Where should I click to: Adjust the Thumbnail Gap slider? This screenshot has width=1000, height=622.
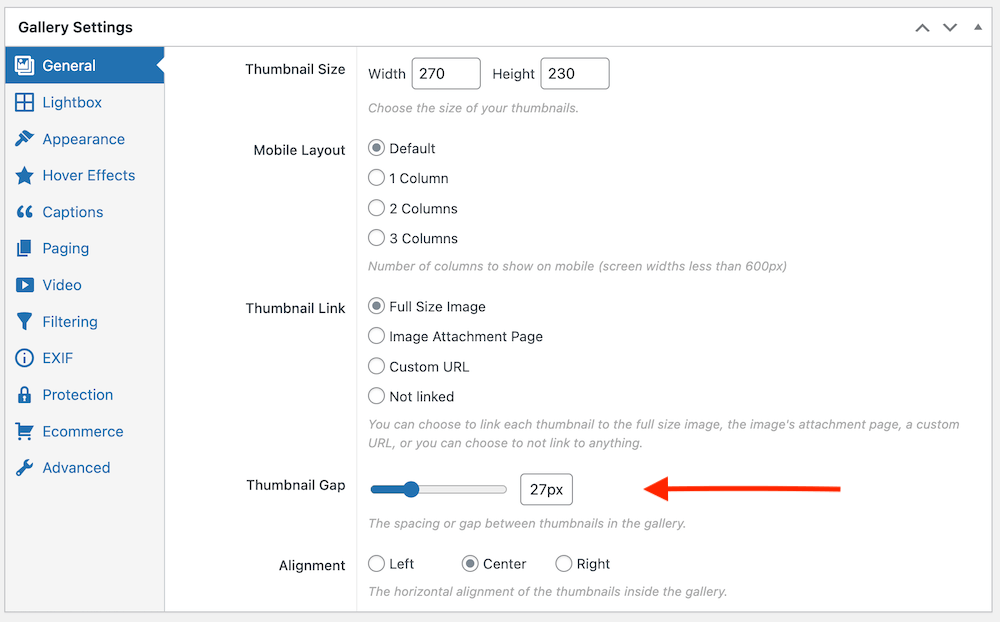(x=412, y=489)
